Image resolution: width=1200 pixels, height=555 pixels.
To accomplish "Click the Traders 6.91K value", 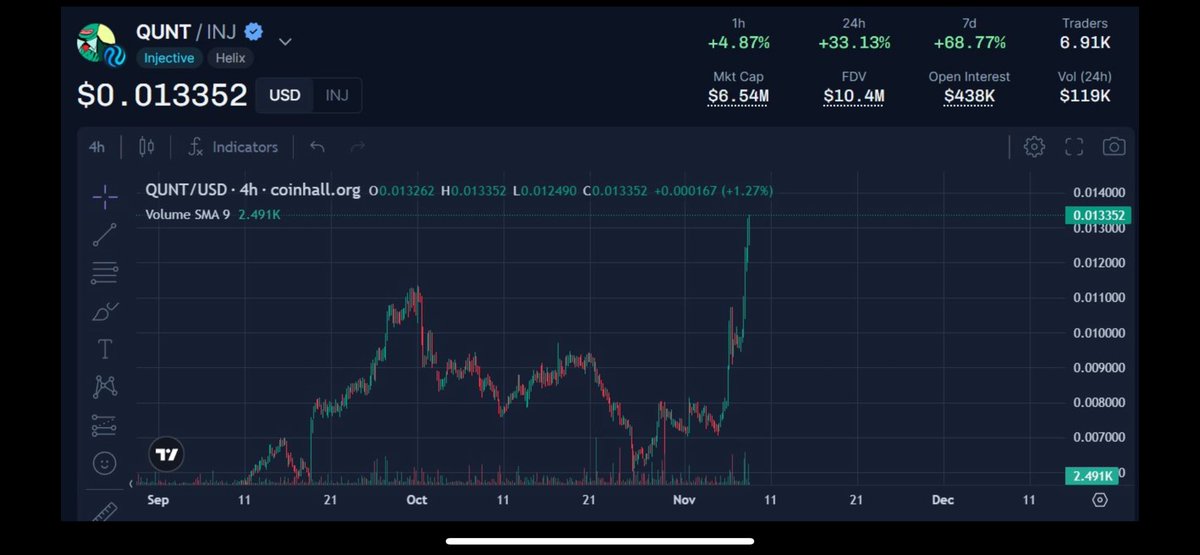I will [1085, 43].
